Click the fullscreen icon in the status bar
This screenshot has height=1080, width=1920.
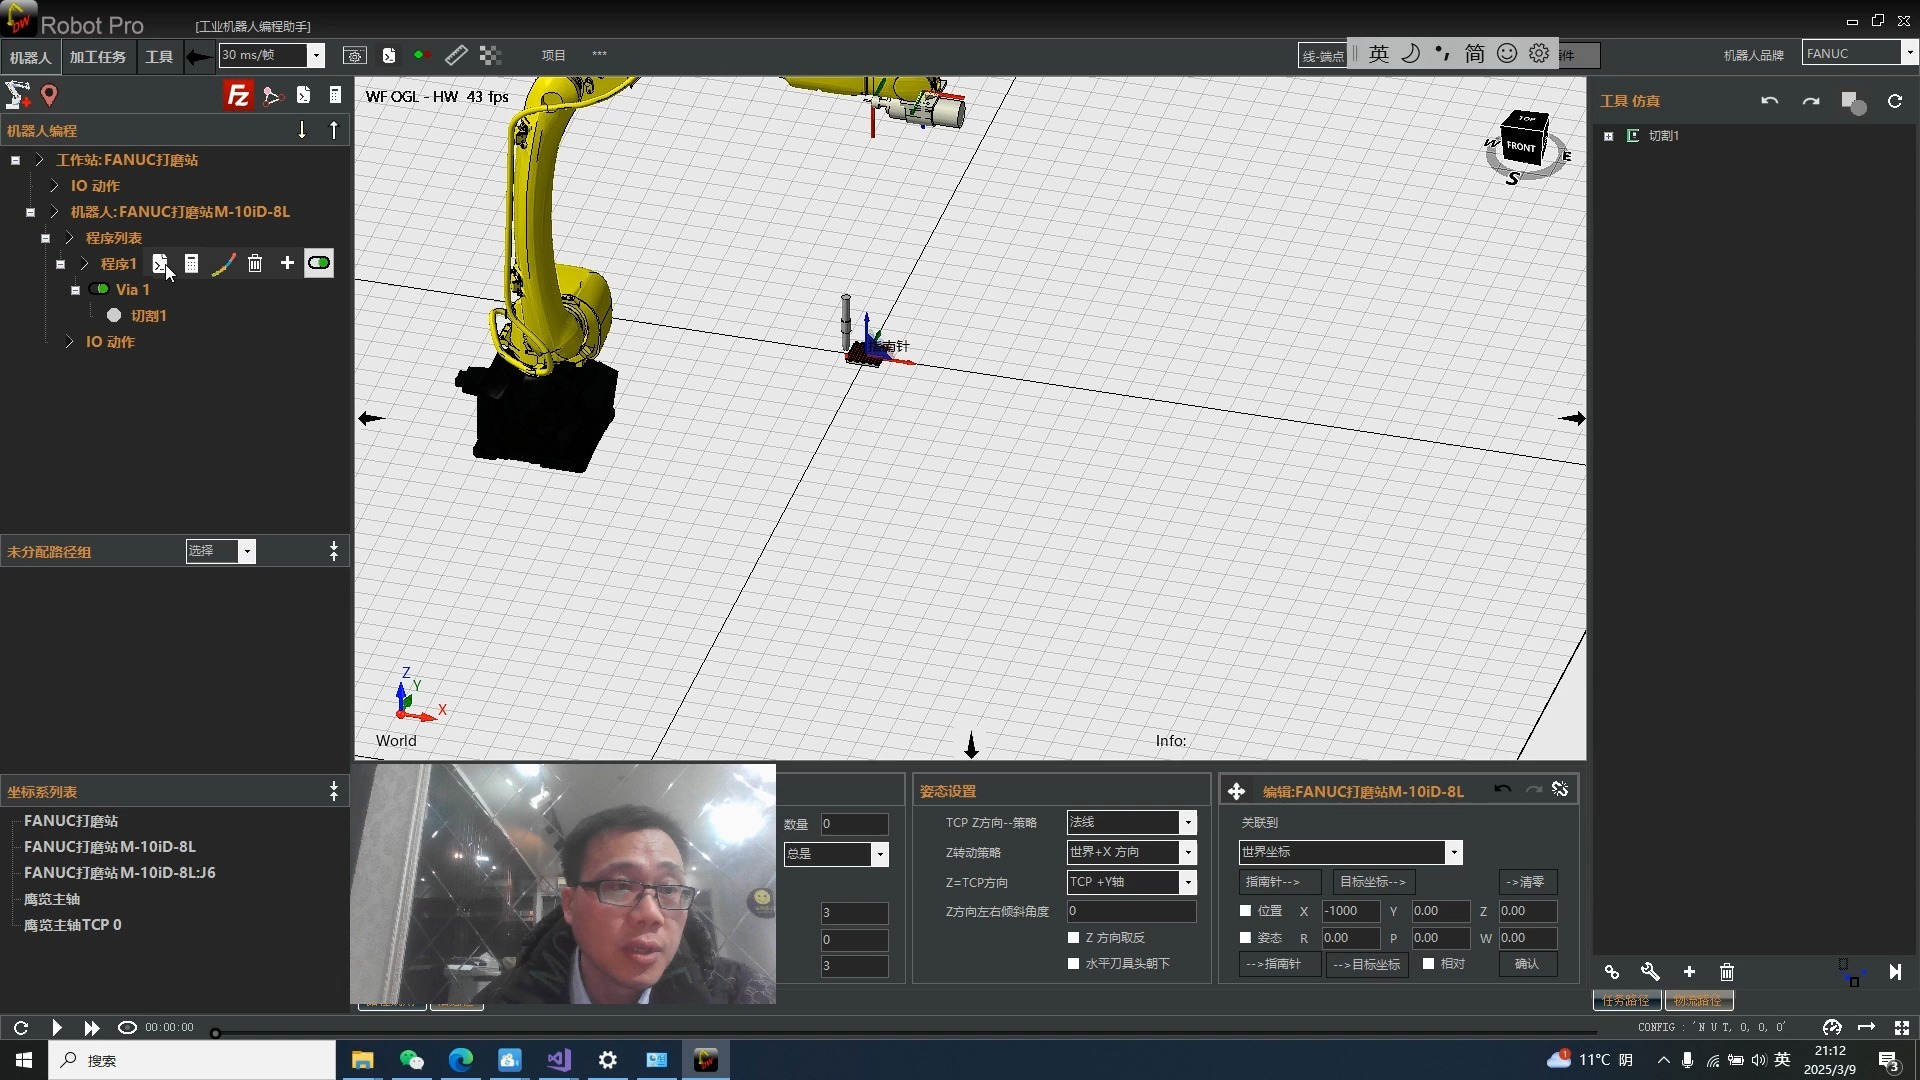[x=1902, y=1027]
